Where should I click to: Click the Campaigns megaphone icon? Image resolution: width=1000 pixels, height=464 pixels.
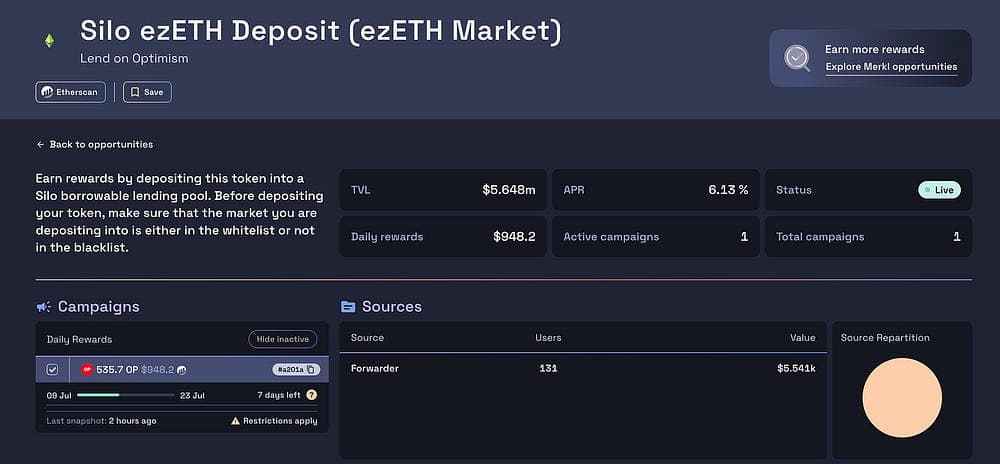click(x=43, y=307)
